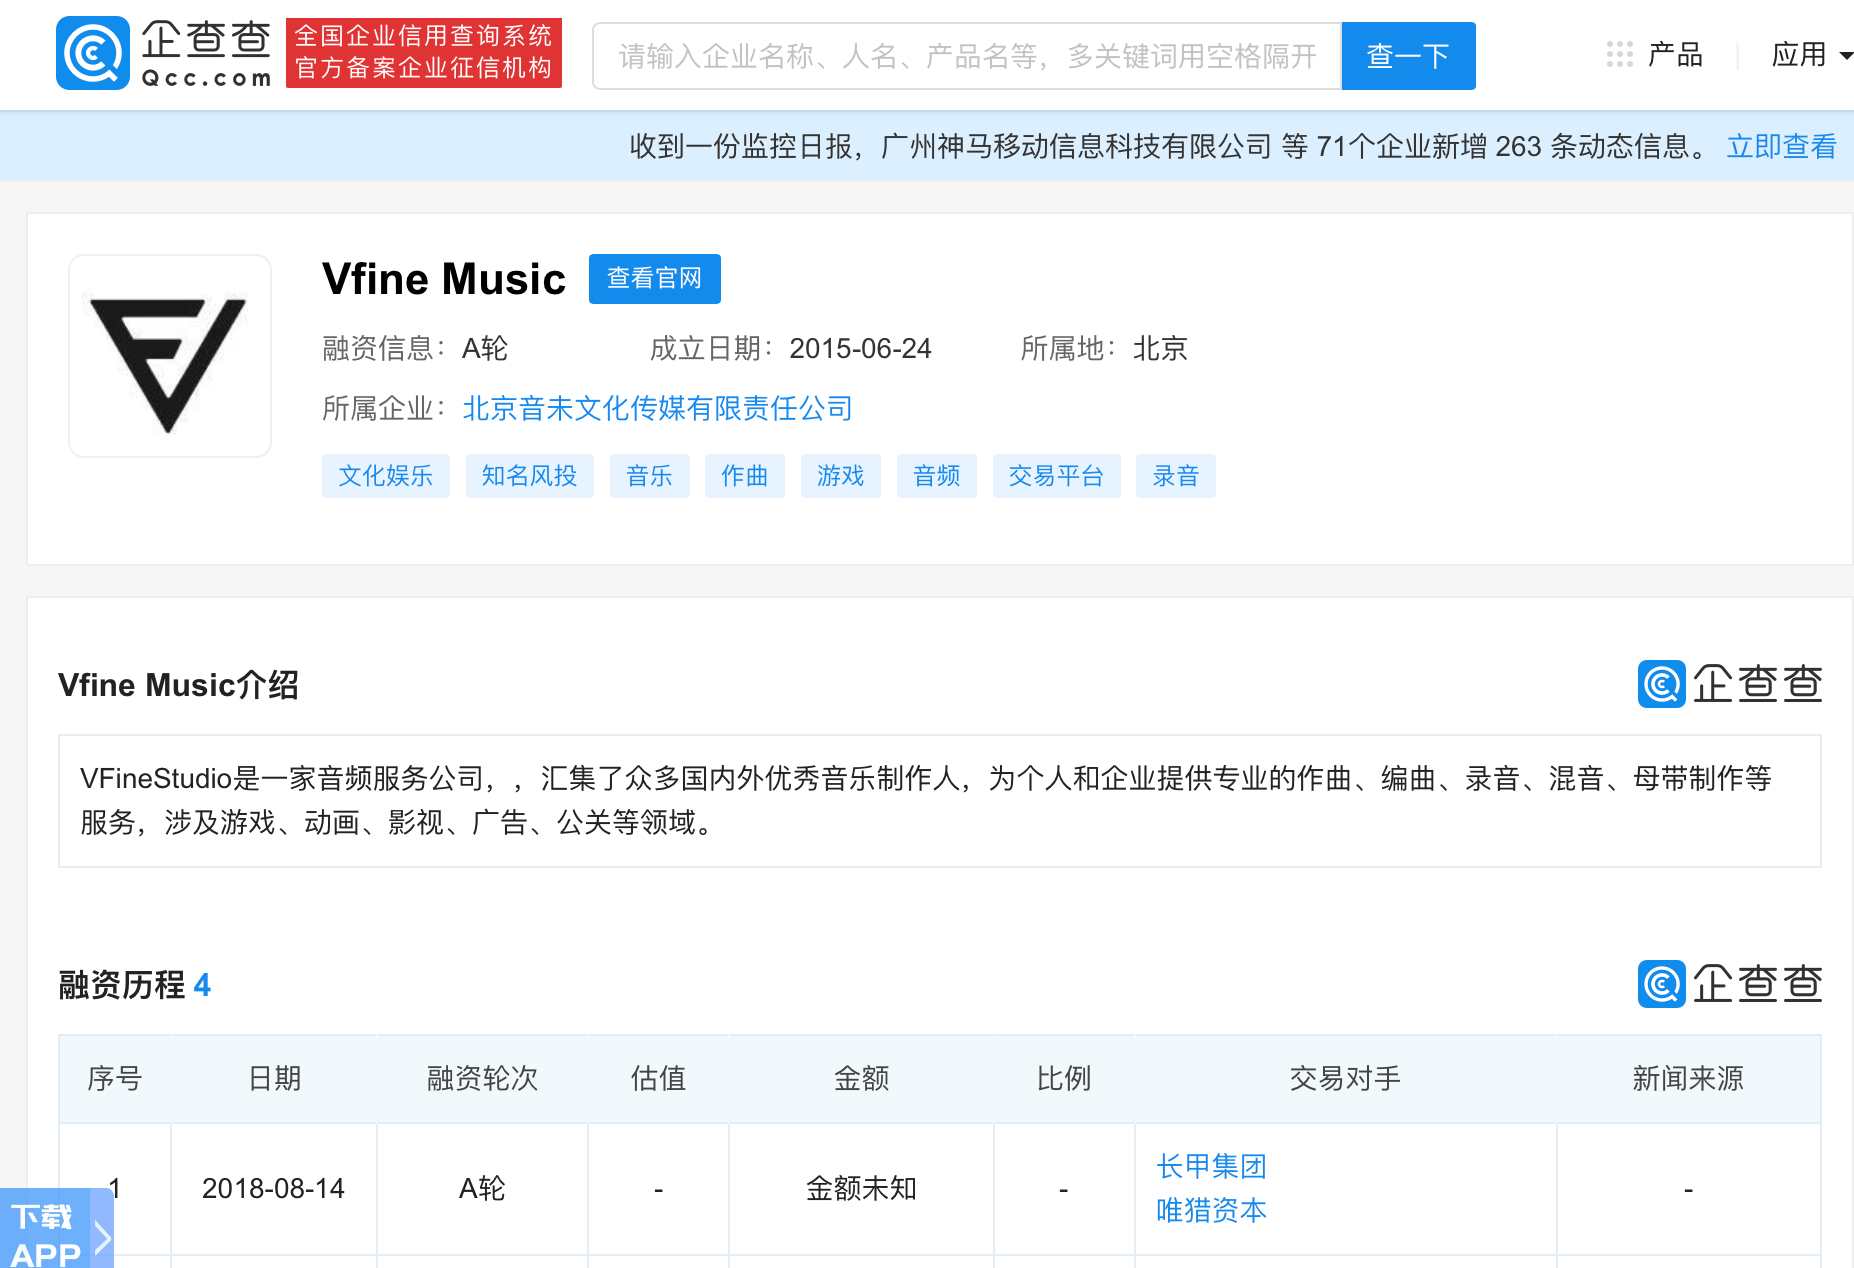
Task: Click the company search input field
Action: click(966, 56)
